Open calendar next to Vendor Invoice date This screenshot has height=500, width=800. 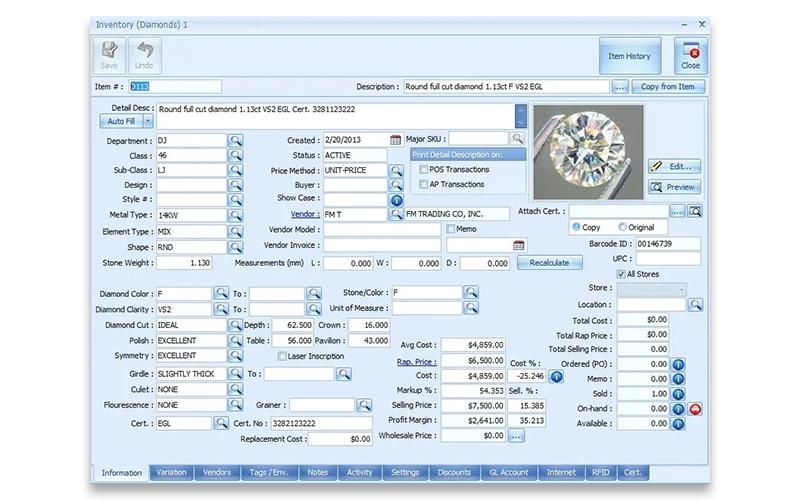(x=519, y=245)
